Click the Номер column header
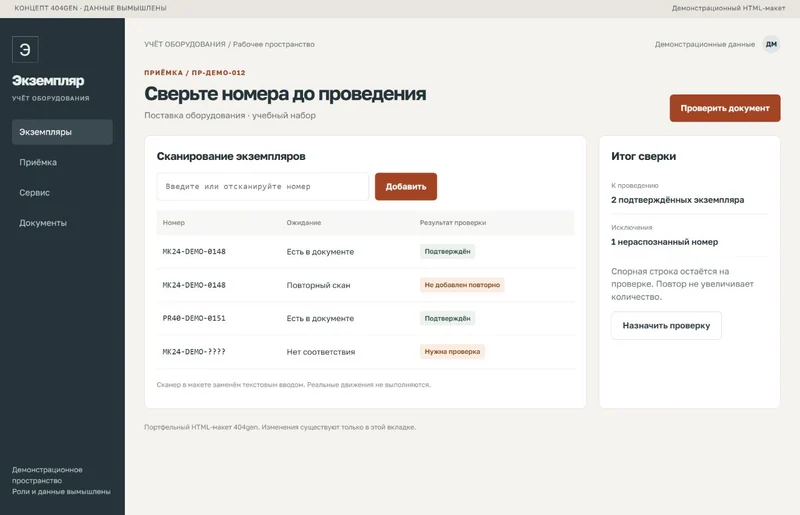800x515 pixels. tap(173, 223)
